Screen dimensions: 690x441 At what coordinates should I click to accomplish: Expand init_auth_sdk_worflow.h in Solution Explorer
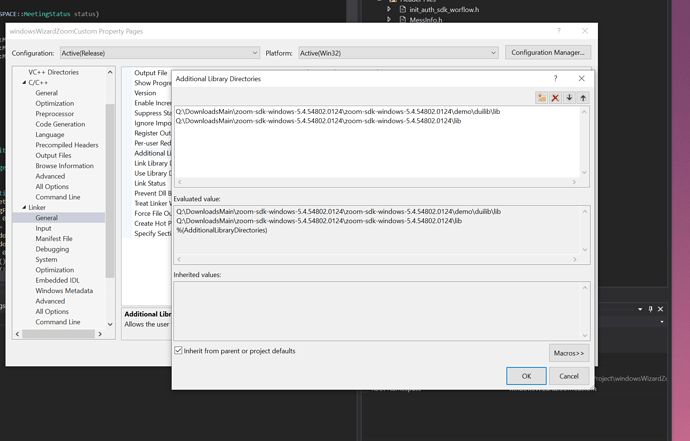(x=389, y=9)
